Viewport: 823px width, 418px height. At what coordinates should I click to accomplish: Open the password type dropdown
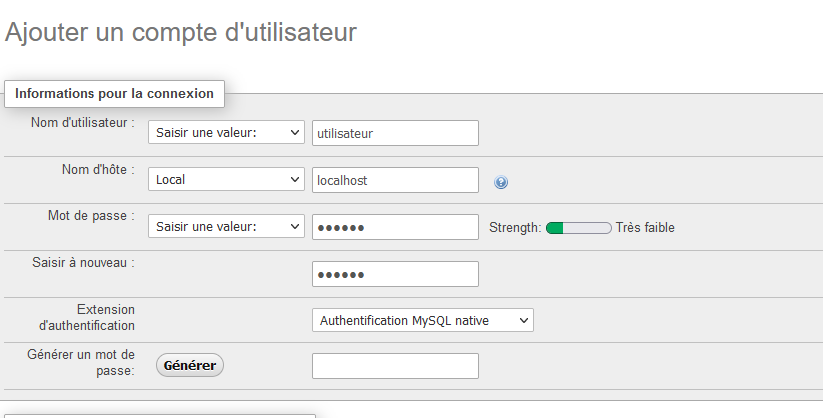226,227
